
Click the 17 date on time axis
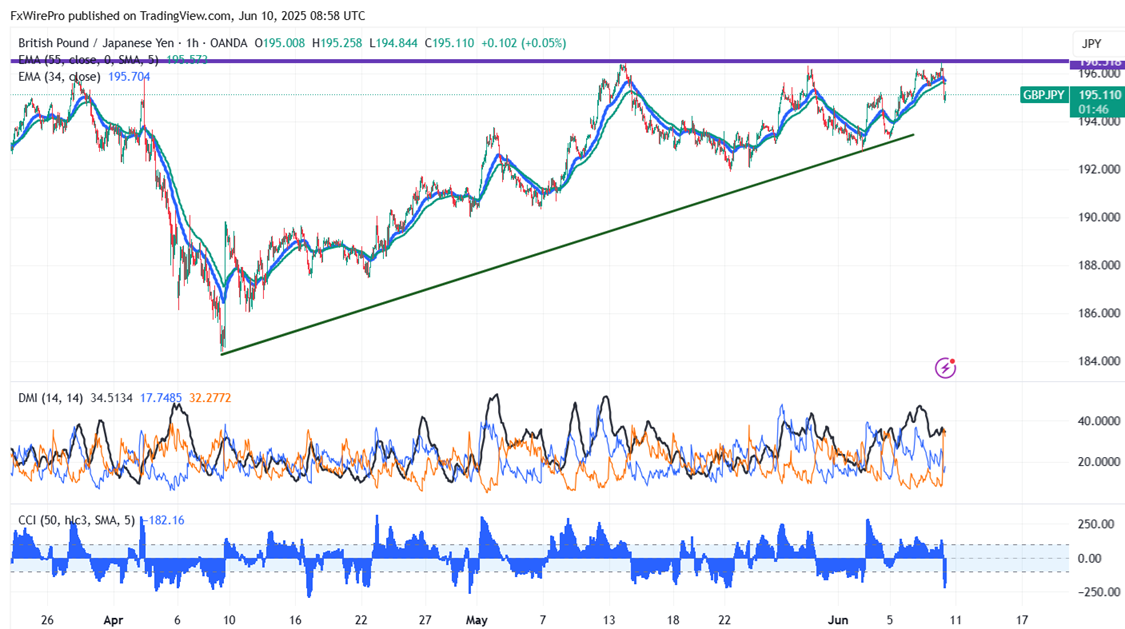point(1022,620)
